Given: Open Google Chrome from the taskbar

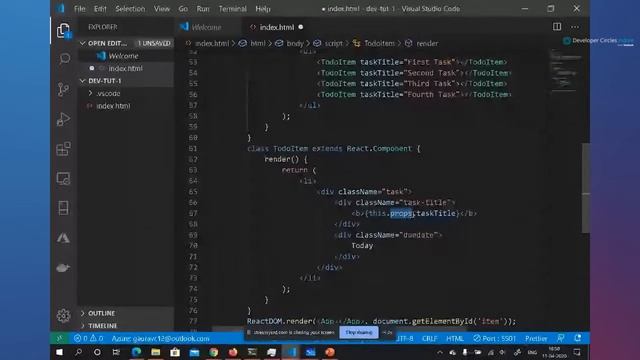Looking at the screenshot, I should click(213, 352).
